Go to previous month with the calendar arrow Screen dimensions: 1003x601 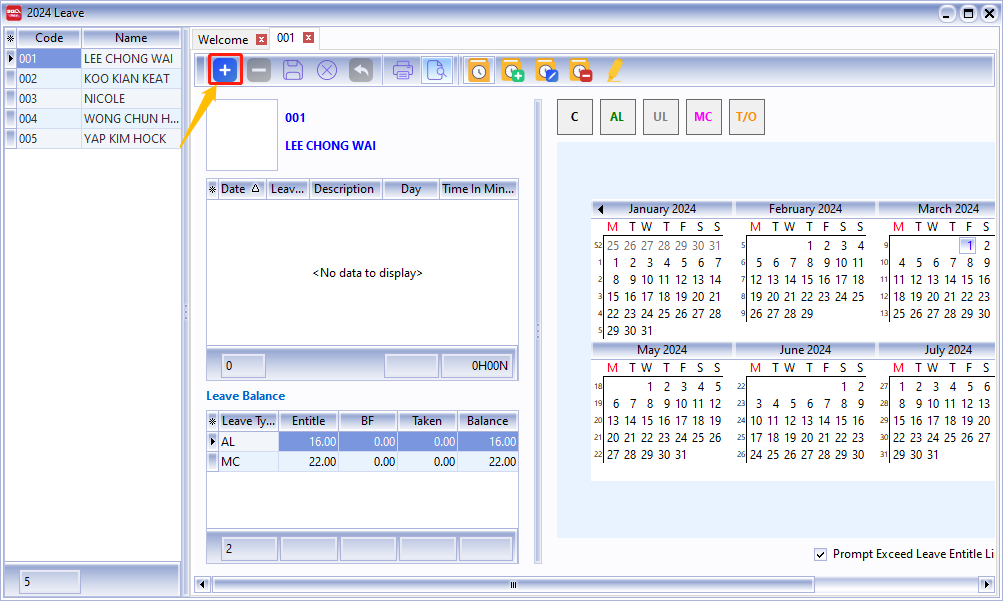599,209
